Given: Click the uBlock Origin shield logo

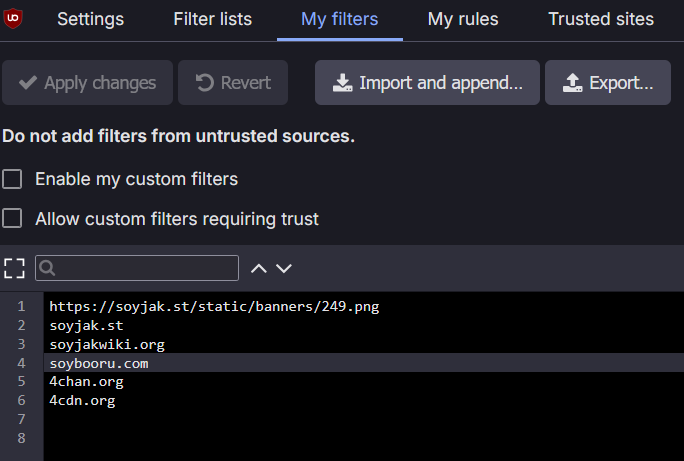Looking at the screenshot, I should click(x=13, y=19).
